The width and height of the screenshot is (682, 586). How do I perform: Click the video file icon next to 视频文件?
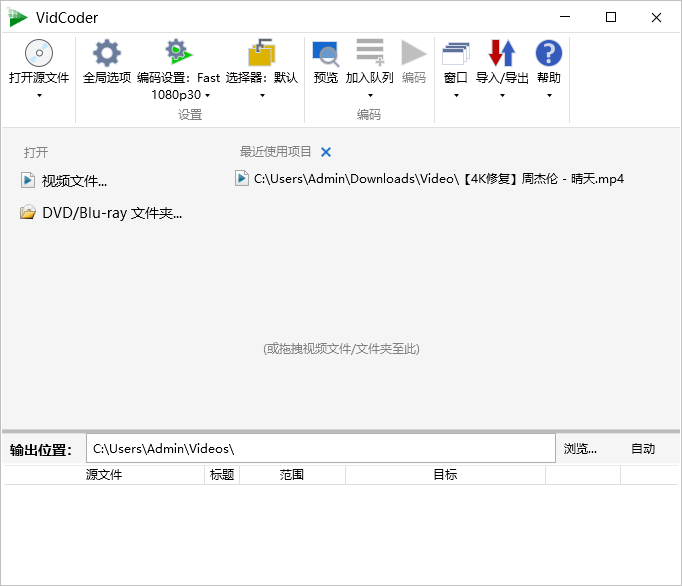(x=28, y=180)
